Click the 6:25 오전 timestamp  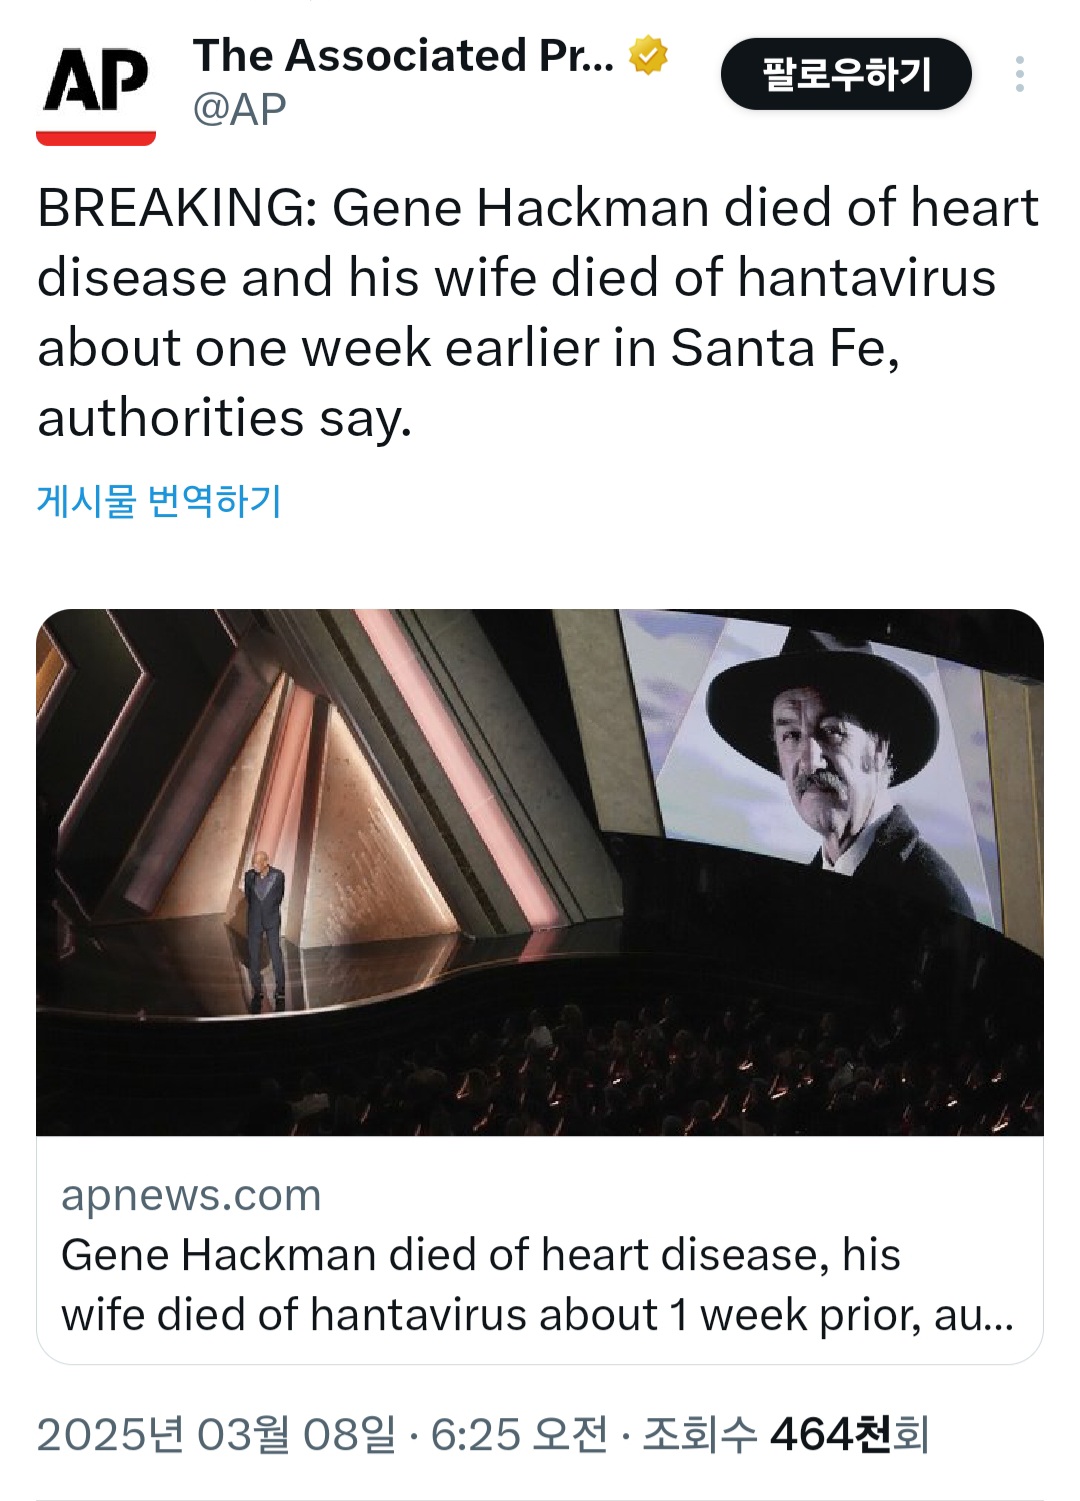[518, 1435]
